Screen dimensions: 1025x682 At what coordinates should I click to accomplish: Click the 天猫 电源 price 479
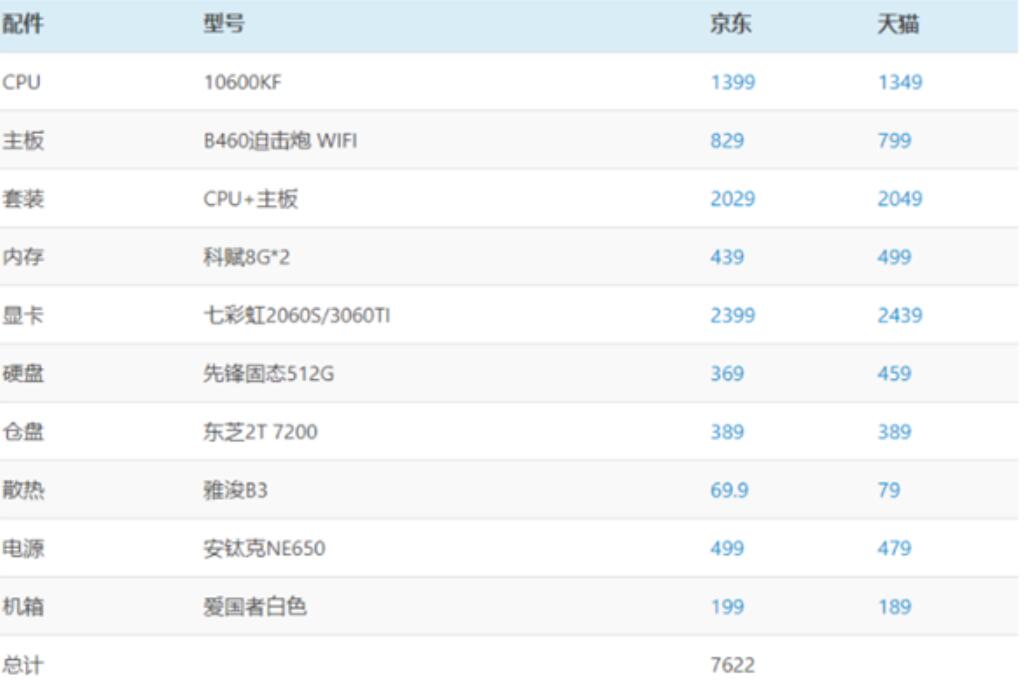pos(894,548)
